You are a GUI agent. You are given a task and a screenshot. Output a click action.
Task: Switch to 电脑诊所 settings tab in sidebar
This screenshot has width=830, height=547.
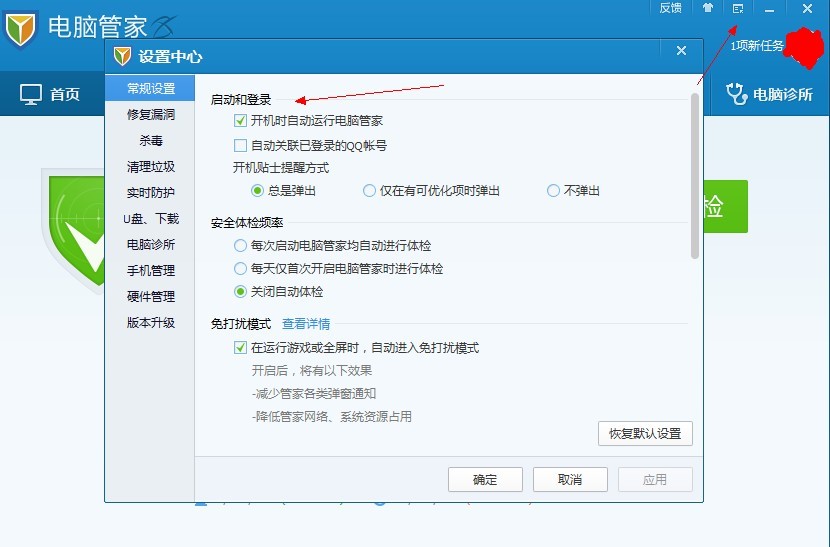coord(150,245)
